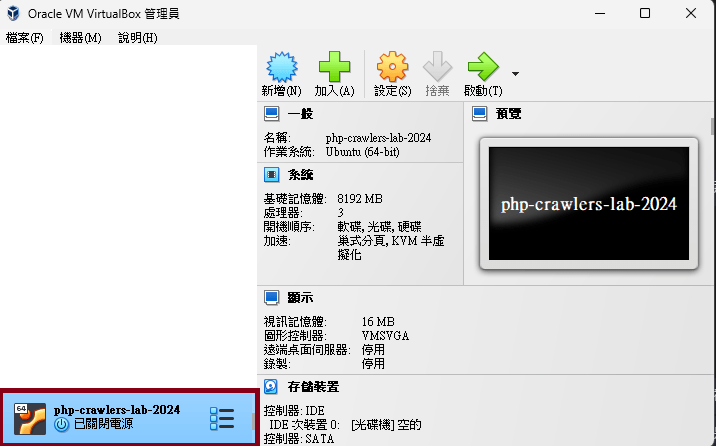Viewport: 716px width, 446px height.
Task: Click the VirtualBox app icon in title bar
Action: pyautogui.click(x=14, y=13)
